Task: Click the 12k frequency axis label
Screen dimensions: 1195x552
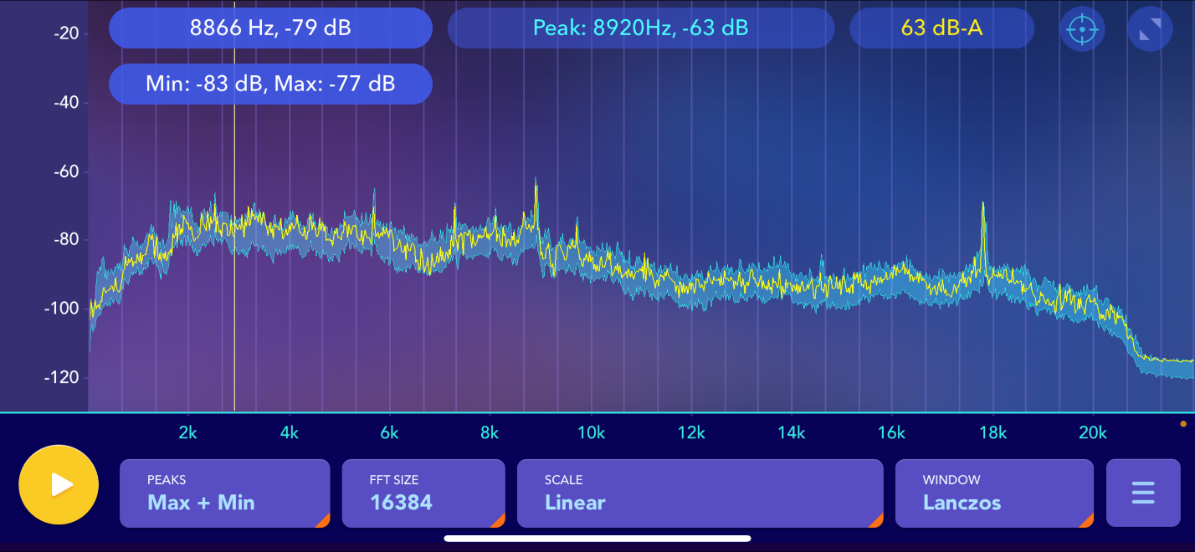Action: (690, 432)
